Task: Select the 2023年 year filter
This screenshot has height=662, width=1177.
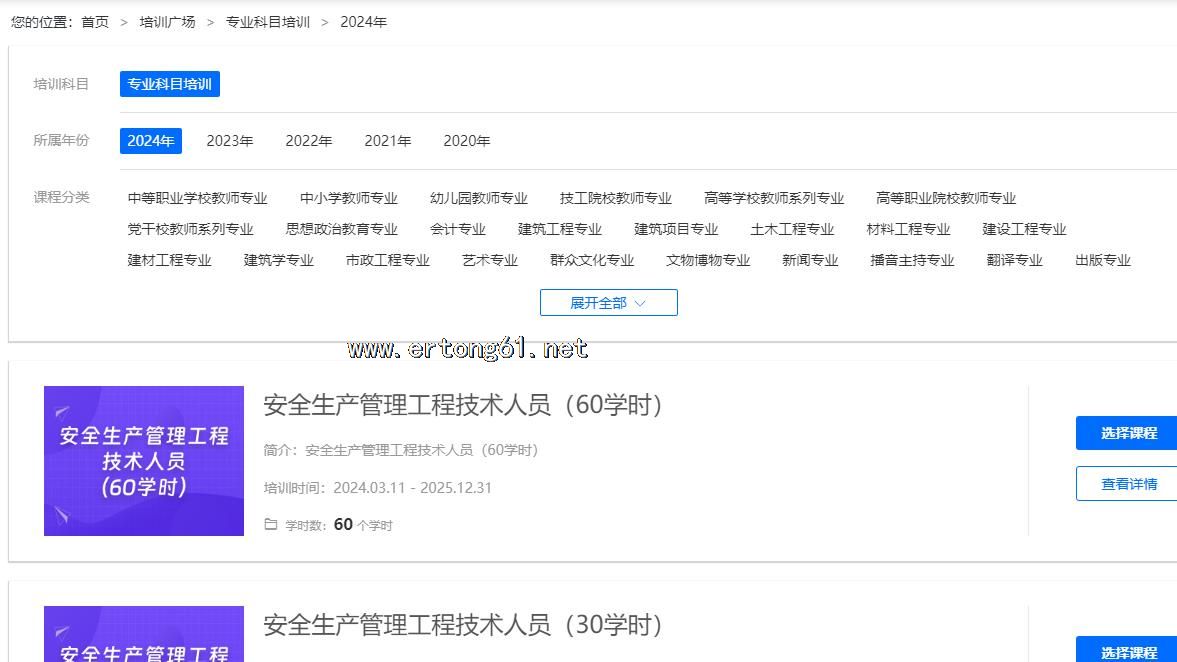Action: point(230,141)
